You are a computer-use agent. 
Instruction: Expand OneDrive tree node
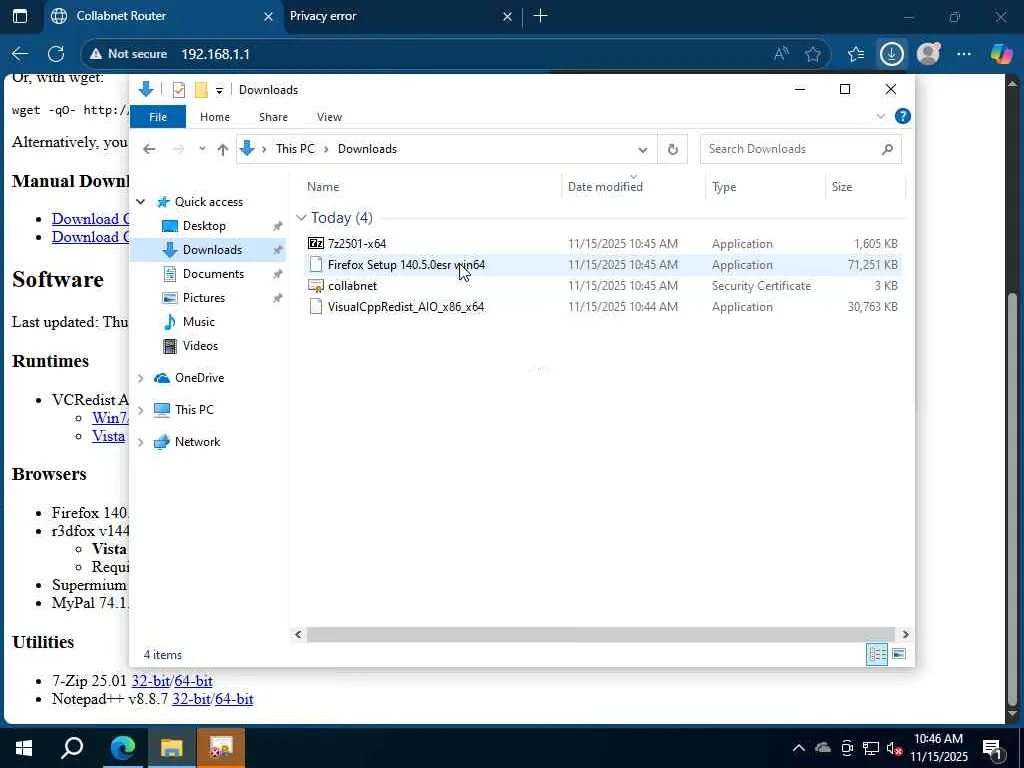[140, 378]
